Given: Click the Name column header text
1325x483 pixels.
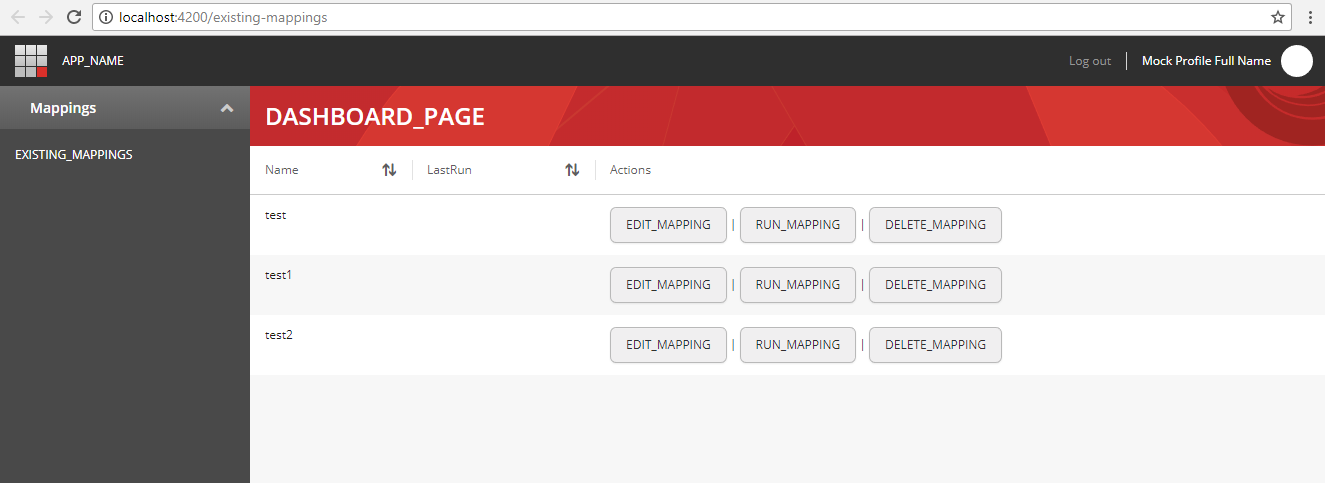Looking at the screenshot, I should coord(282,170).
